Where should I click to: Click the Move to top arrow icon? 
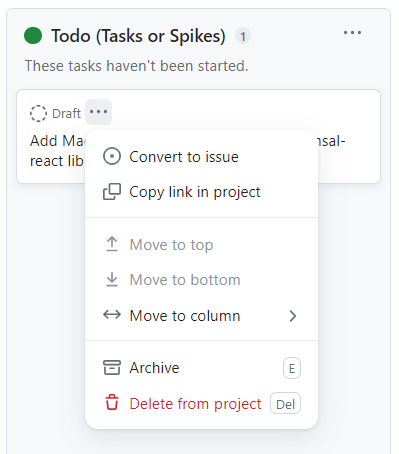(x=112, y=244)
